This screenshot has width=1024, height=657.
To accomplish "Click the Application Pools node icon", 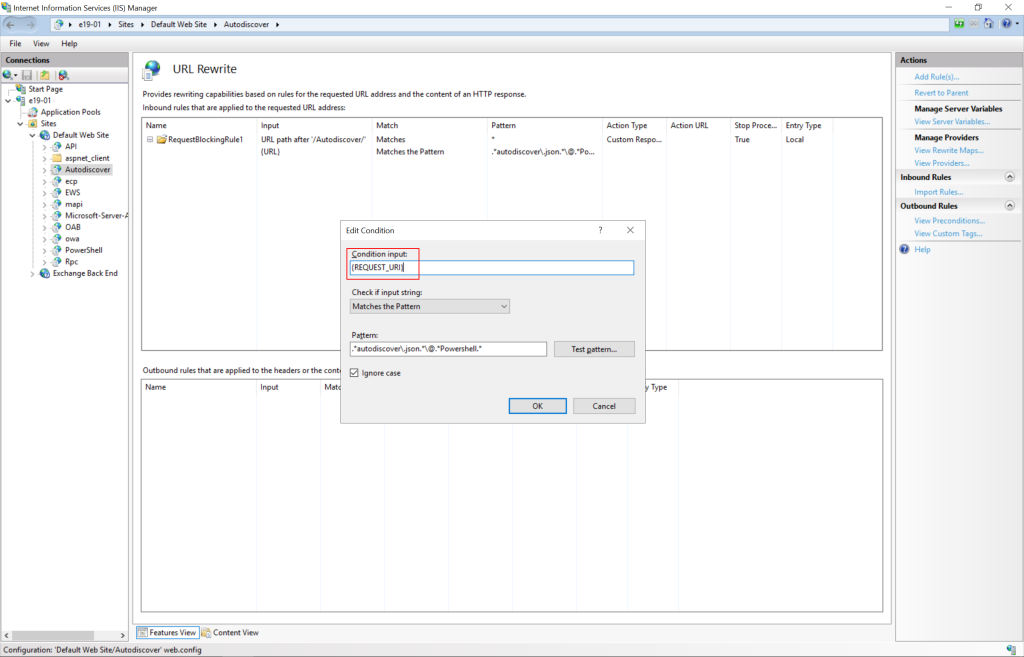I will click(x=32, y=111).
